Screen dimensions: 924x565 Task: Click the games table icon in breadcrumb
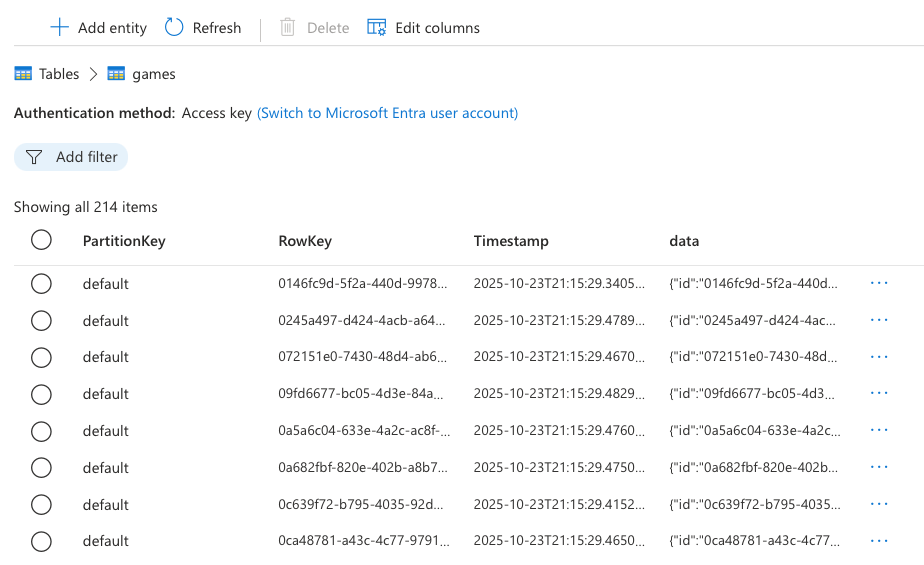(116, 74)
